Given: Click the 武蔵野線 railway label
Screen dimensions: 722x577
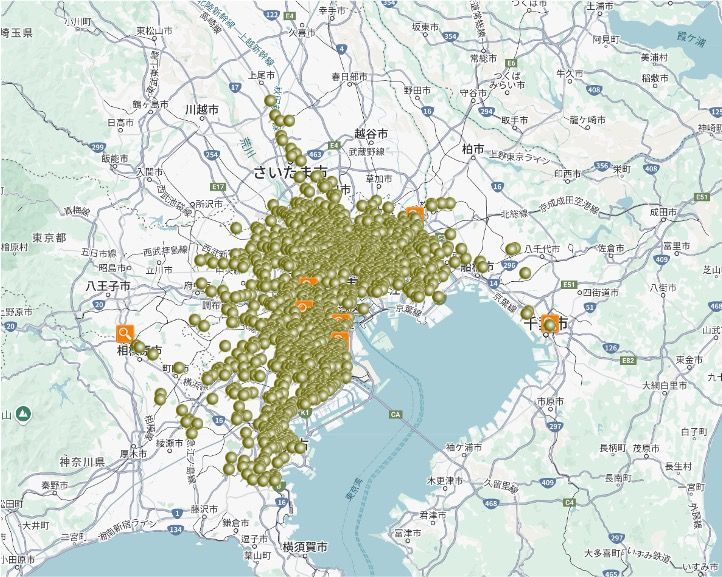Looking at the screenshot, I should tap(367, 151).
